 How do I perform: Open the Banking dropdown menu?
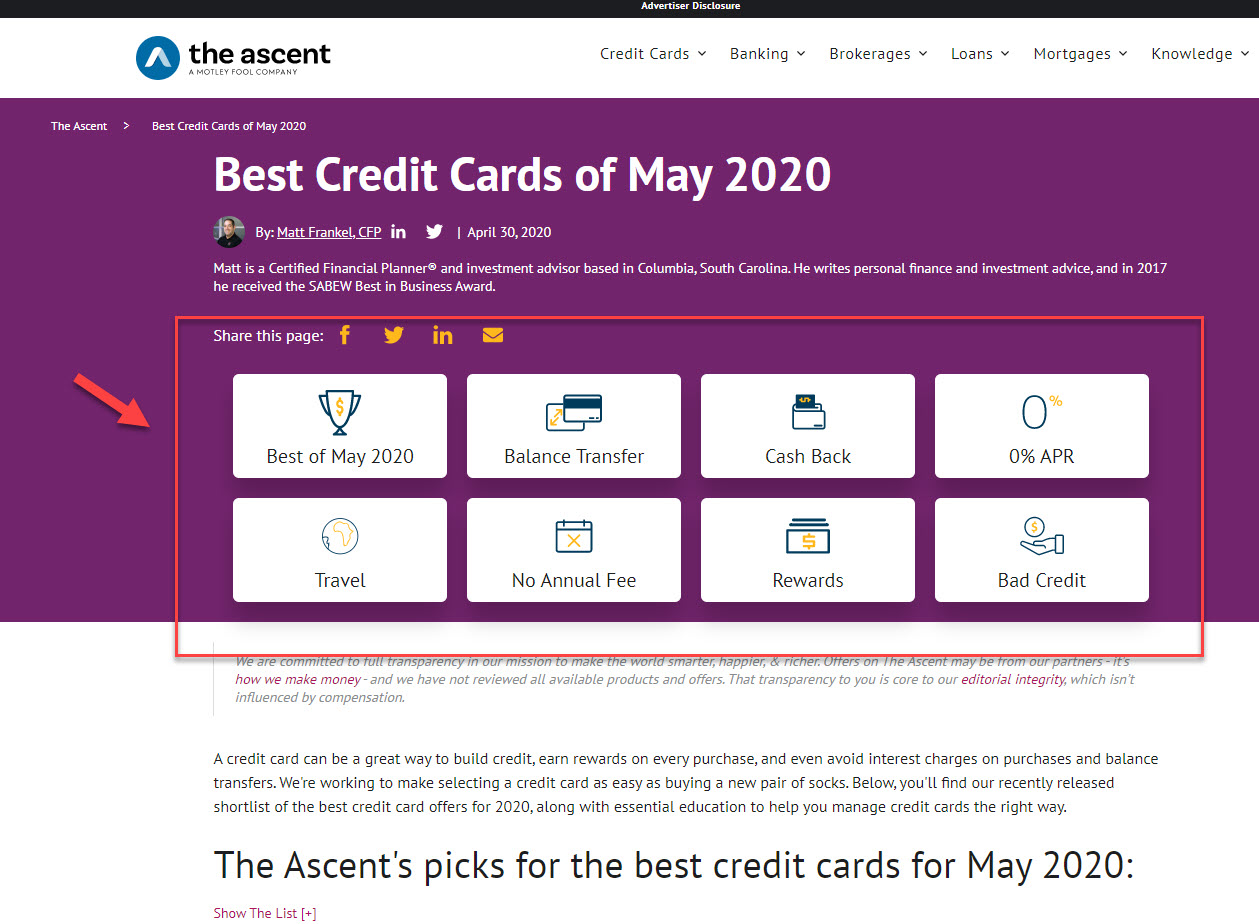pyautogui.click(x=767, y=54)
